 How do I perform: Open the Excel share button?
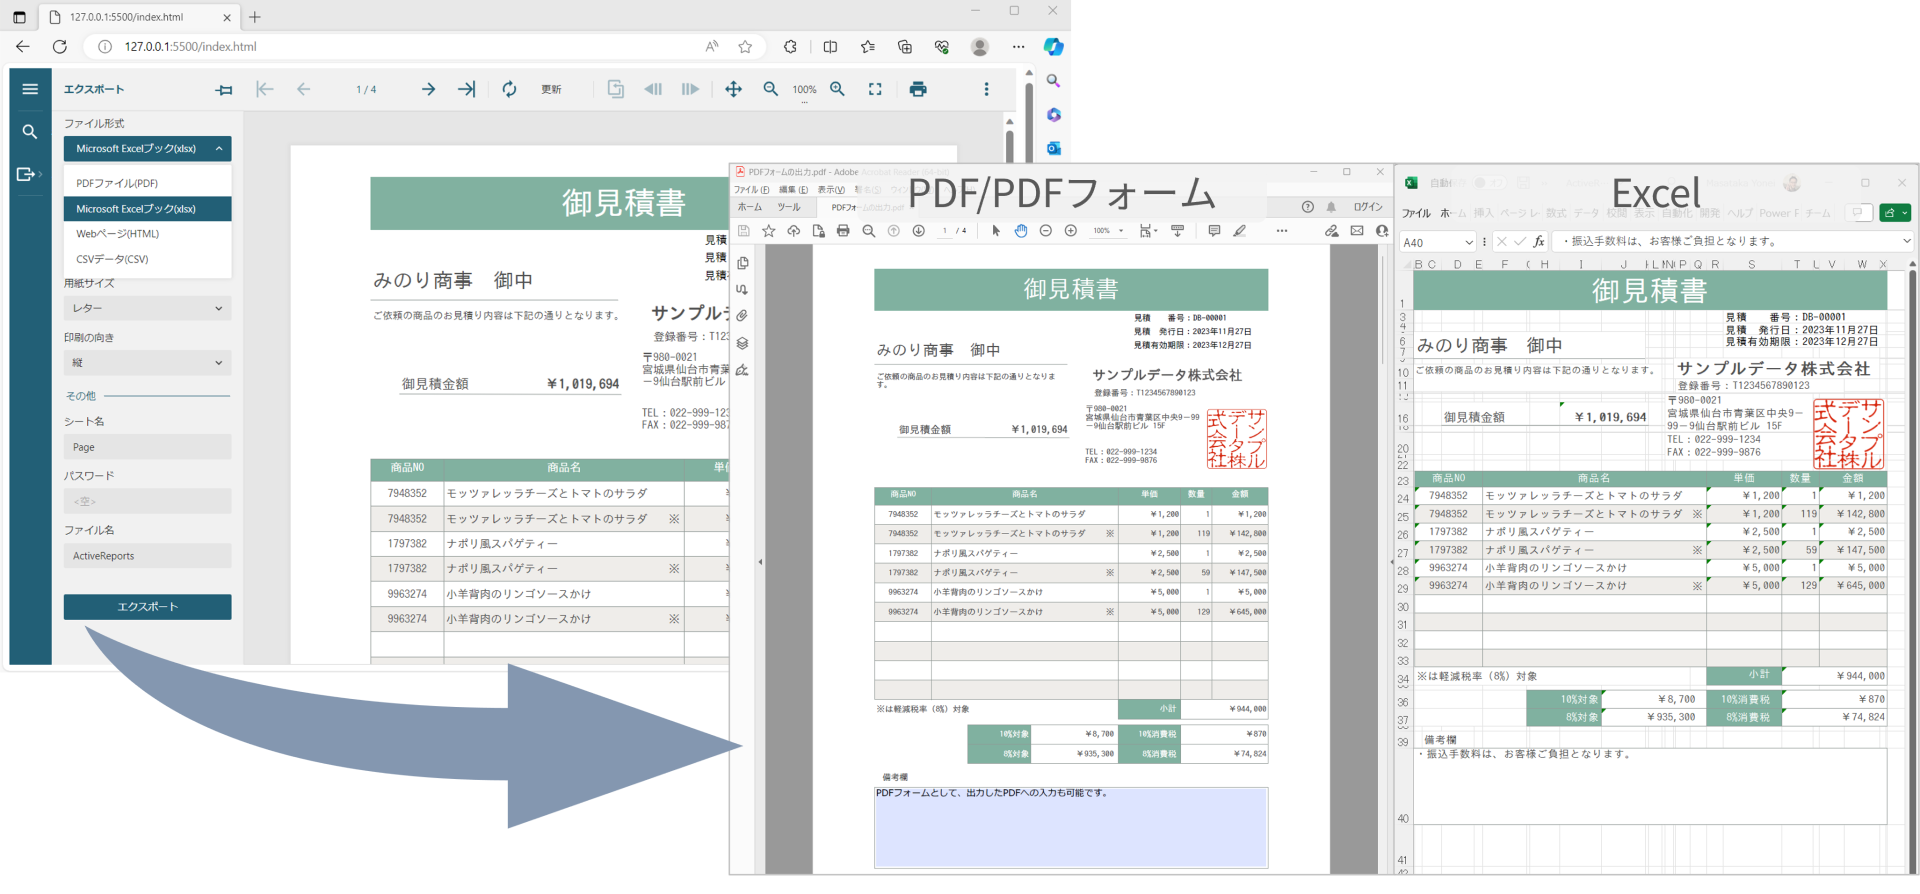coord(1895,212)
